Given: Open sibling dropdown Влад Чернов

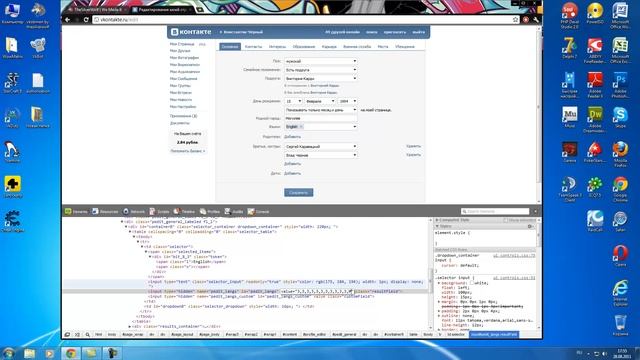Looking at the screenshot, I should [x=321, y=155].
